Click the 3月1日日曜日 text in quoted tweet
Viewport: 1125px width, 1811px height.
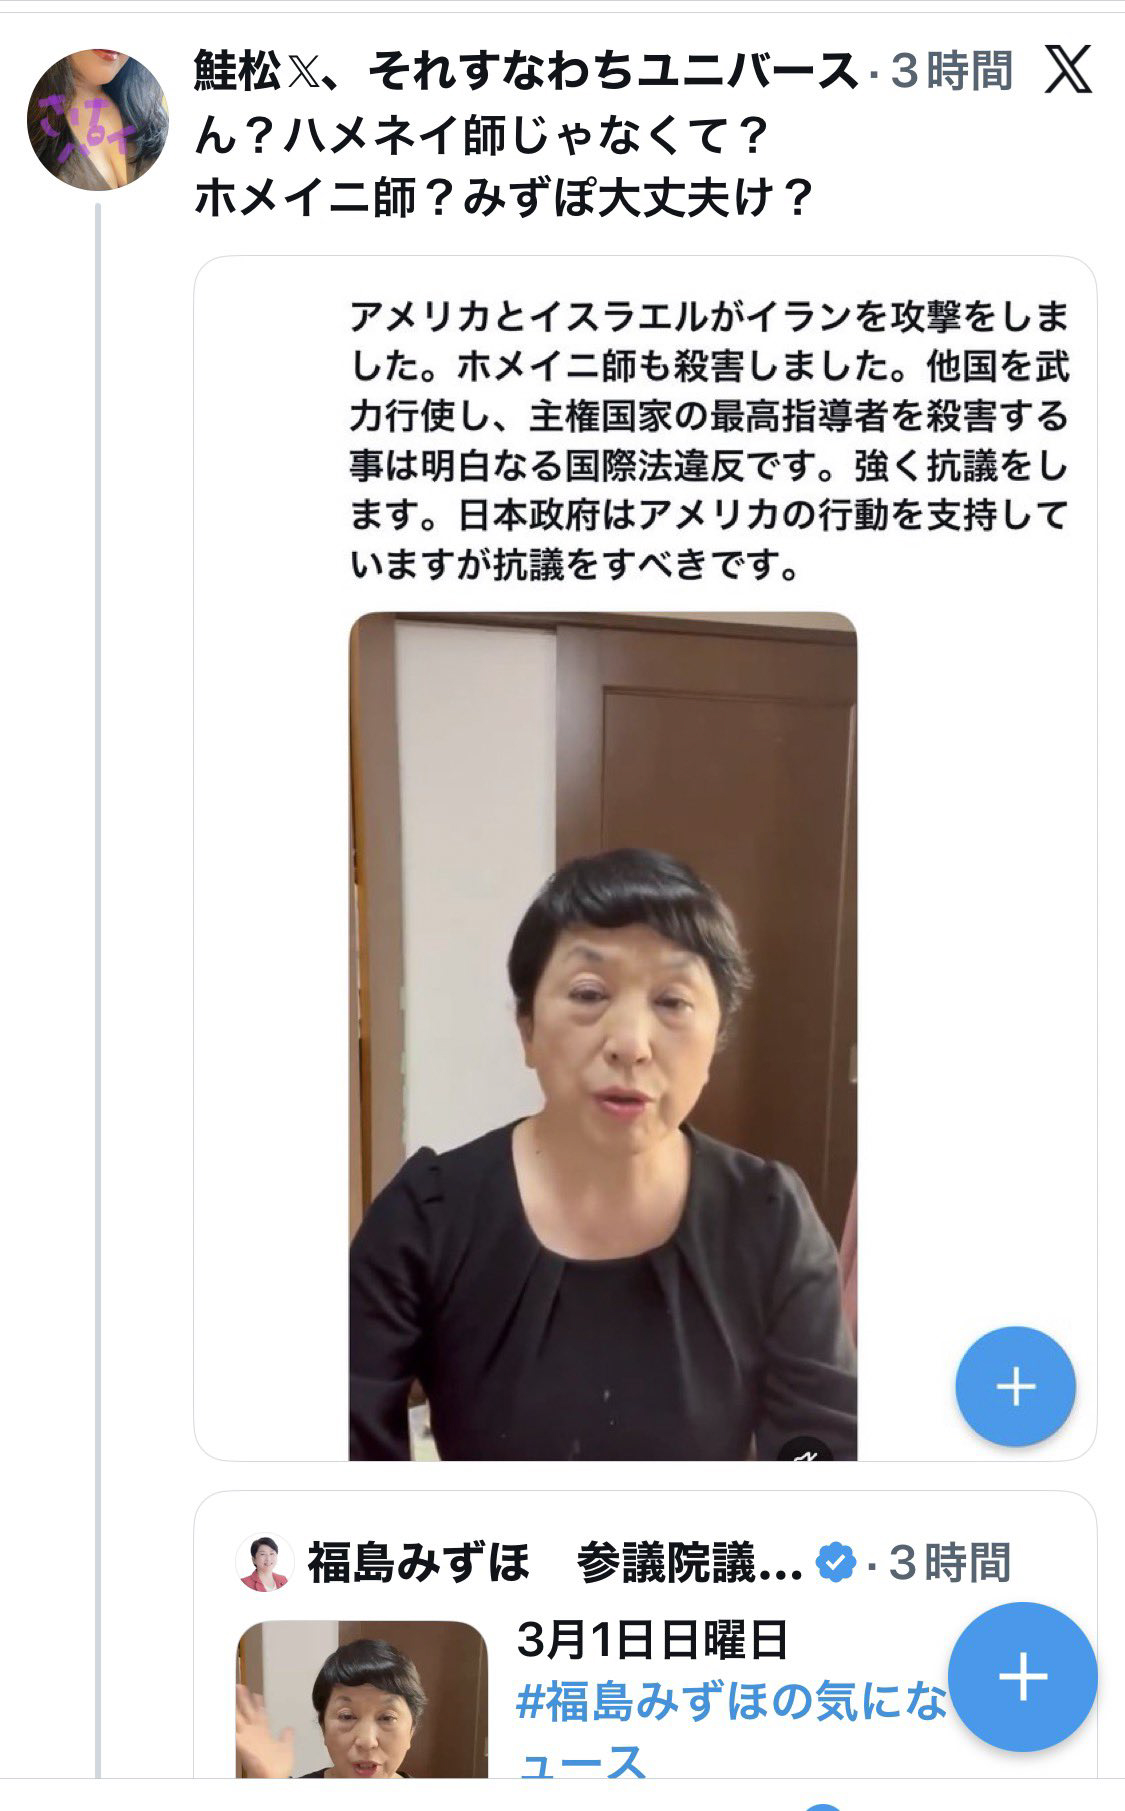click(x=652, y=1640)
